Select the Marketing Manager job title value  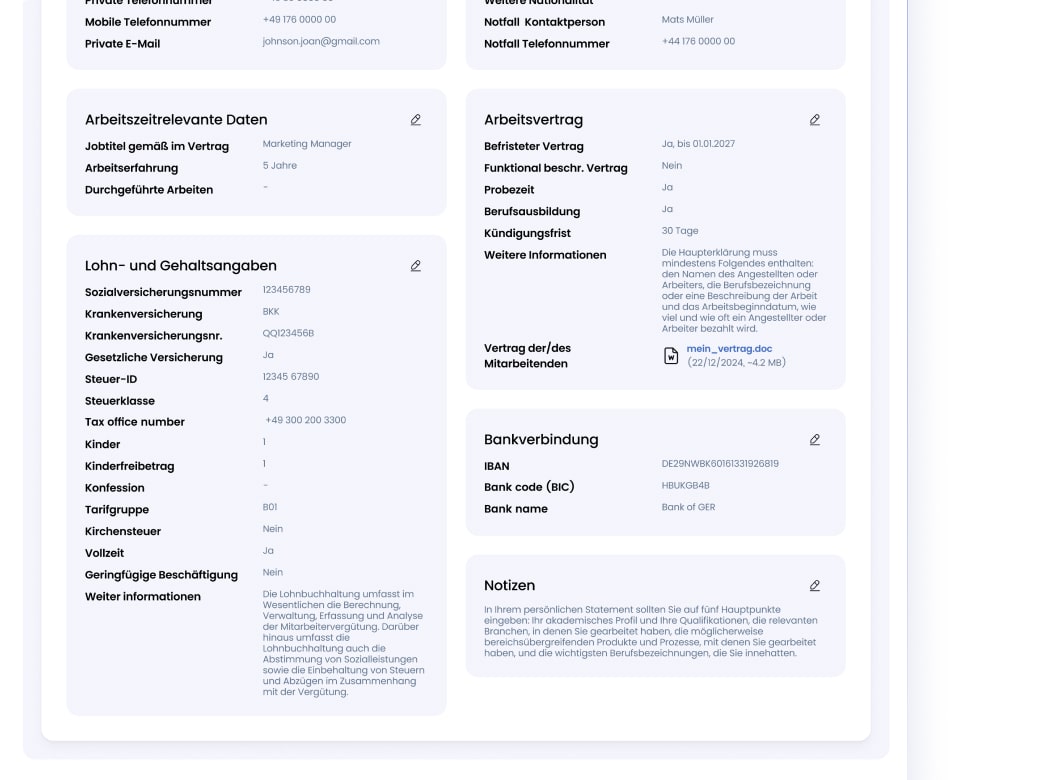pyautogui.click(x=307, y=144)
